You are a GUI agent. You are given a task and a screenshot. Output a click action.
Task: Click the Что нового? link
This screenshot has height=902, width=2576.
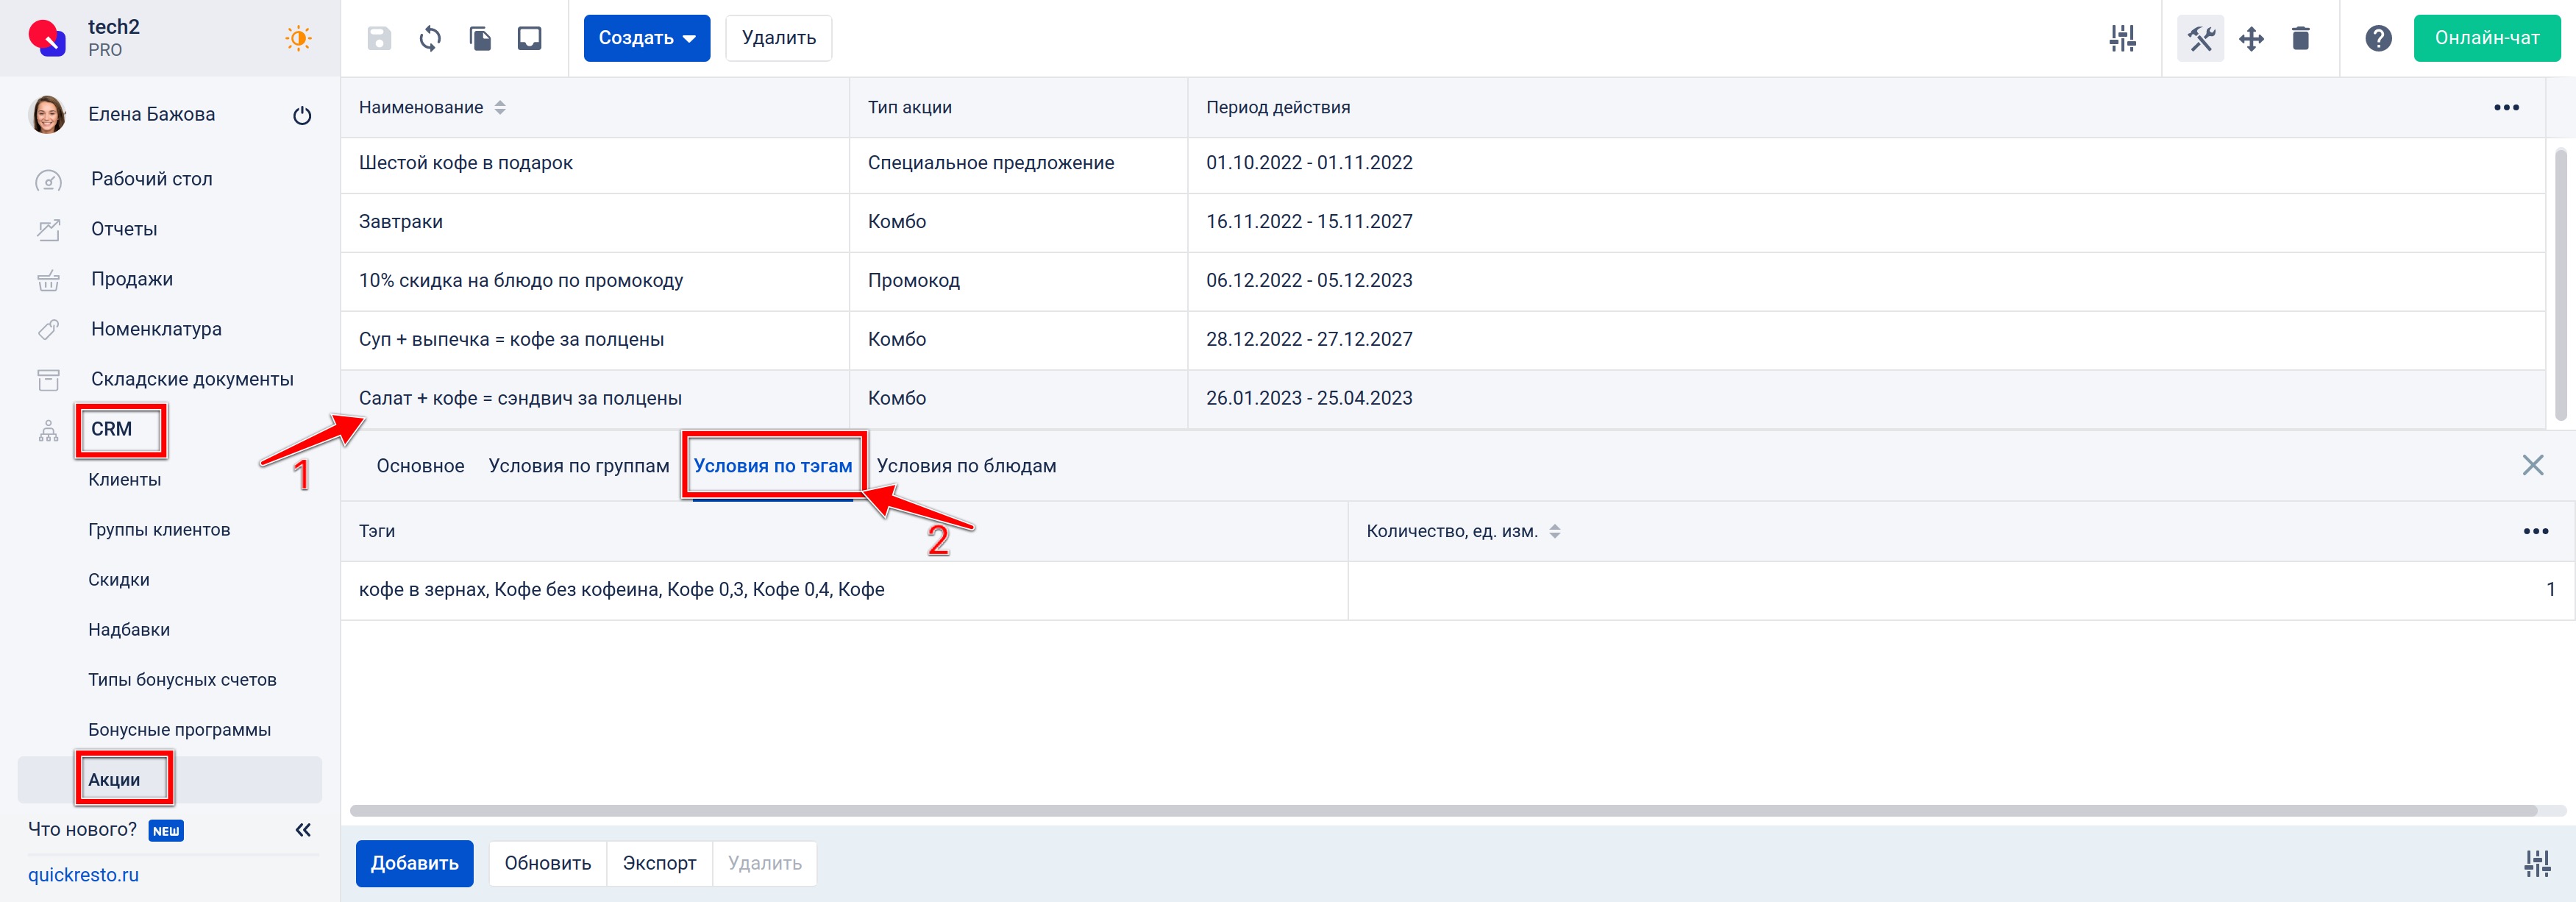click(82, 830)
